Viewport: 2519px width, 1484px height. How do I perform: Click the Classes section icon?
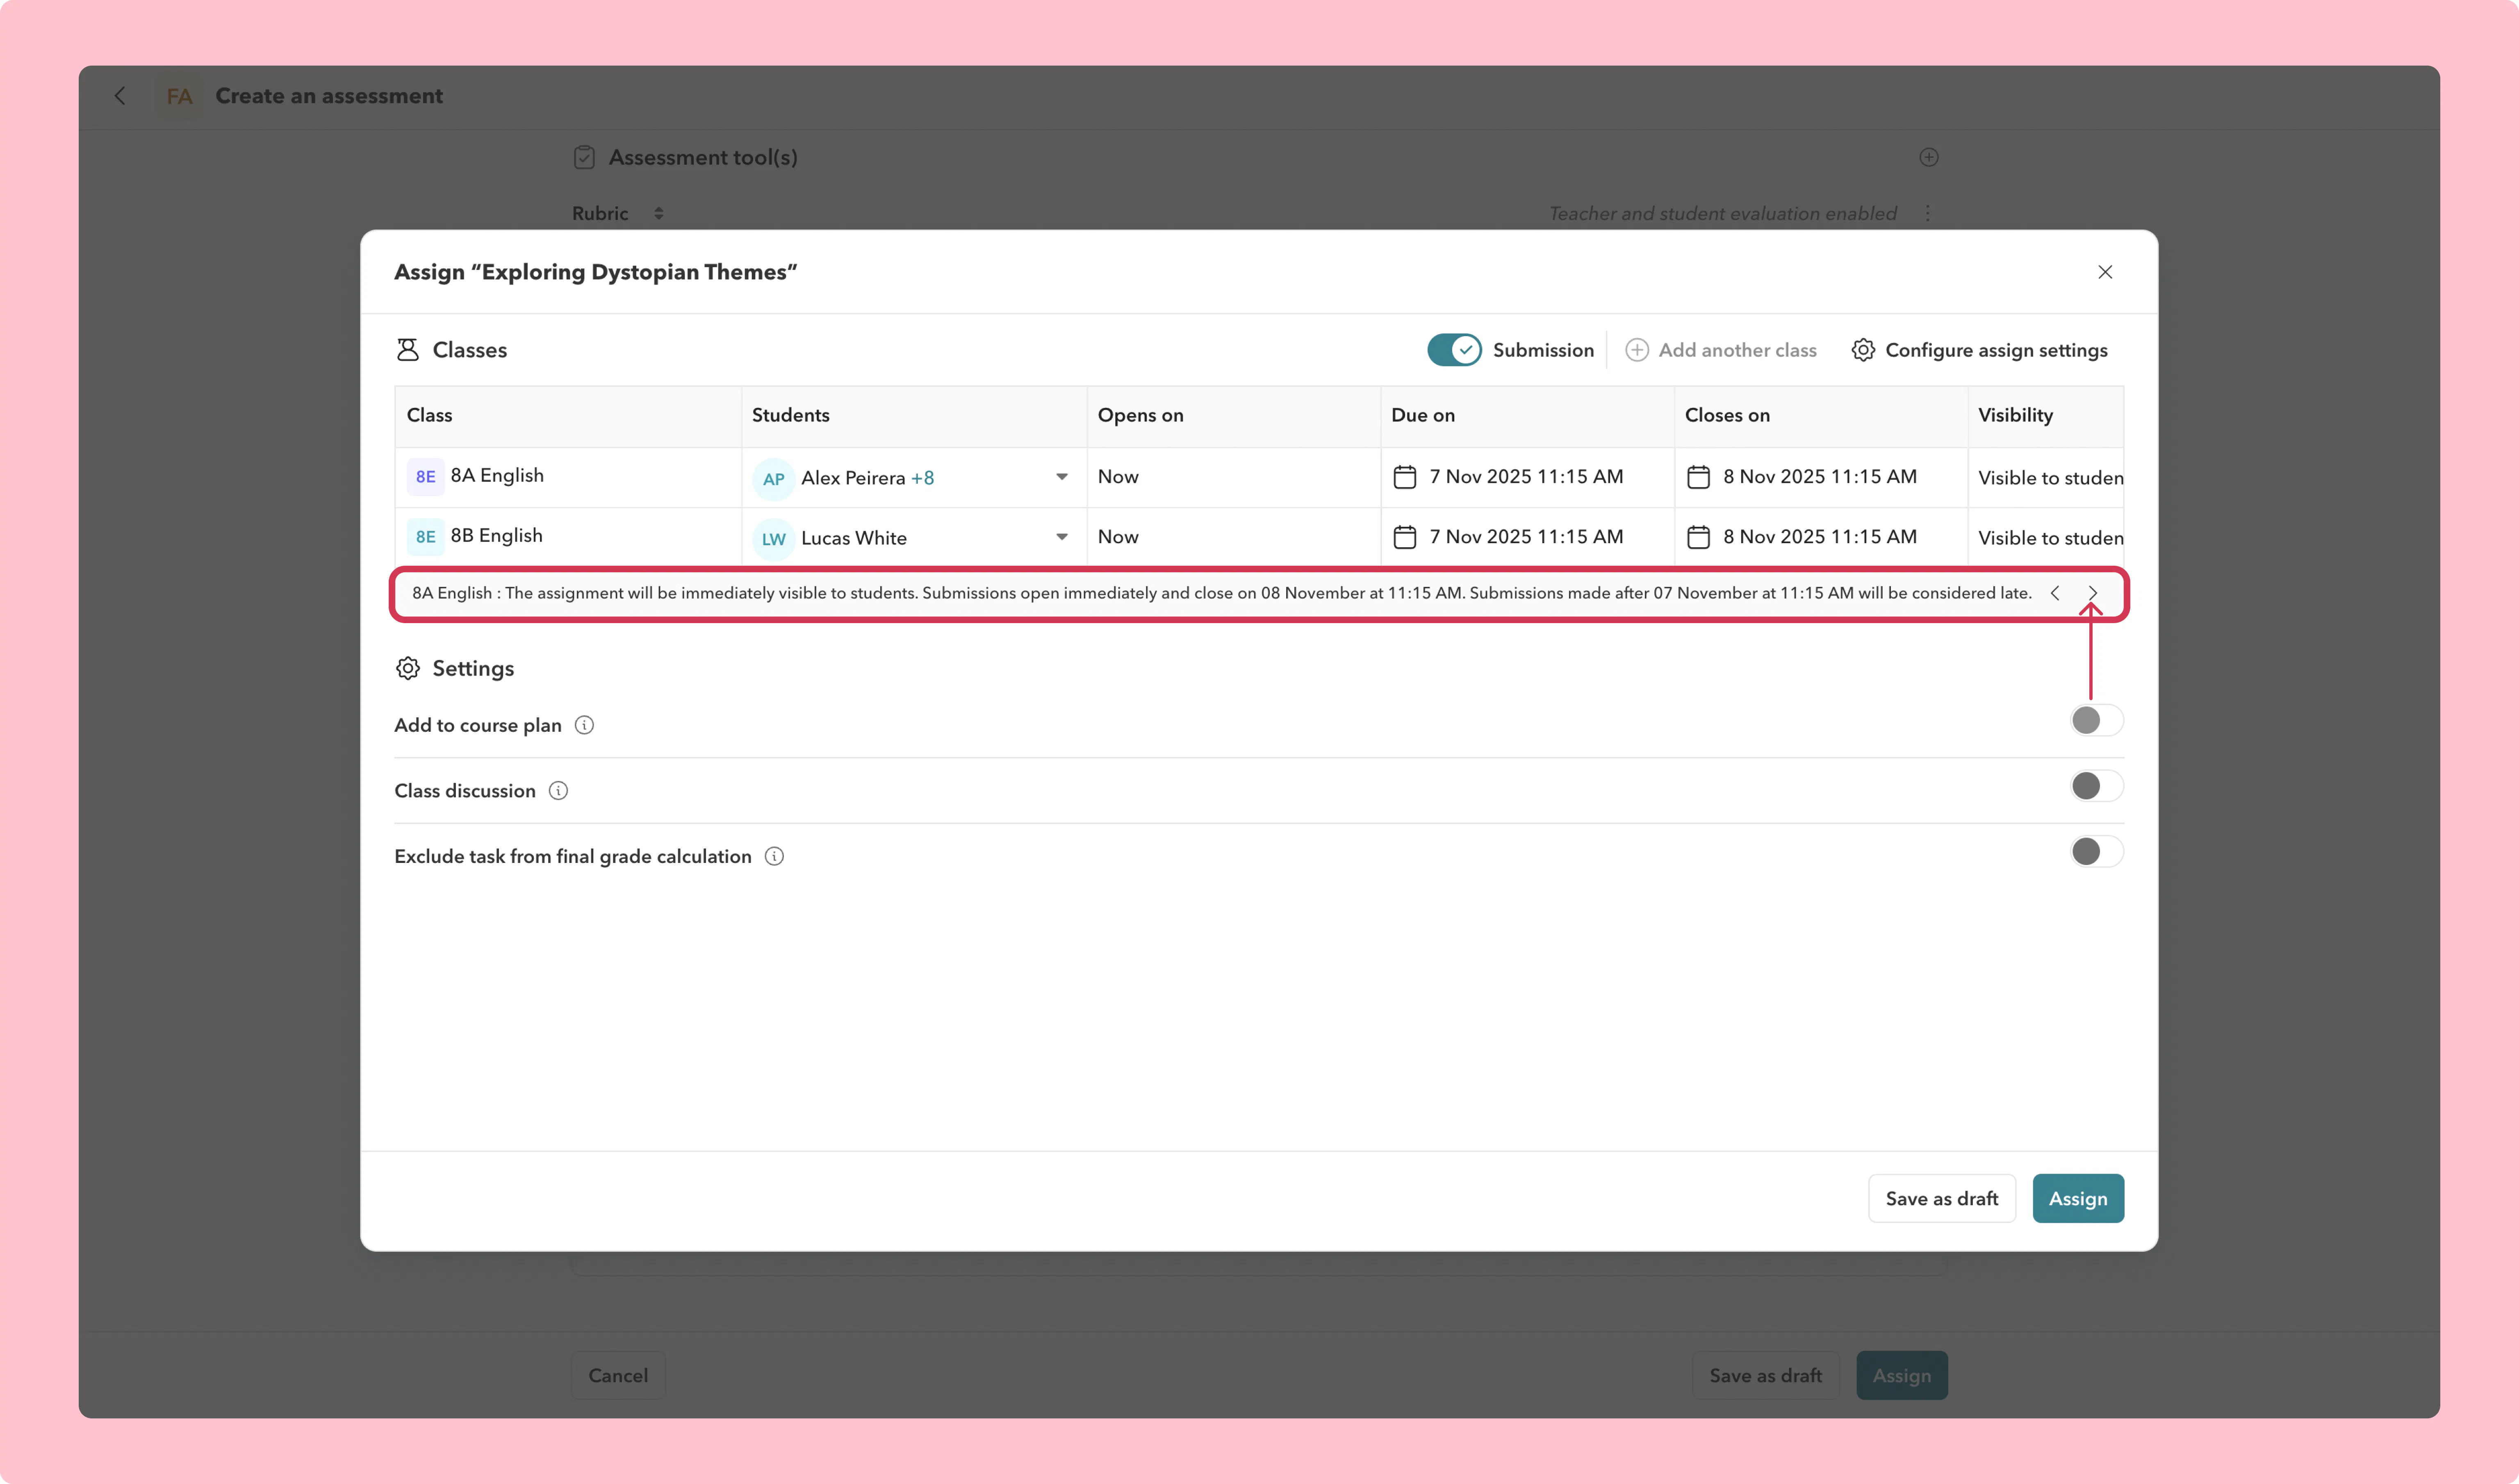point(407,350)
